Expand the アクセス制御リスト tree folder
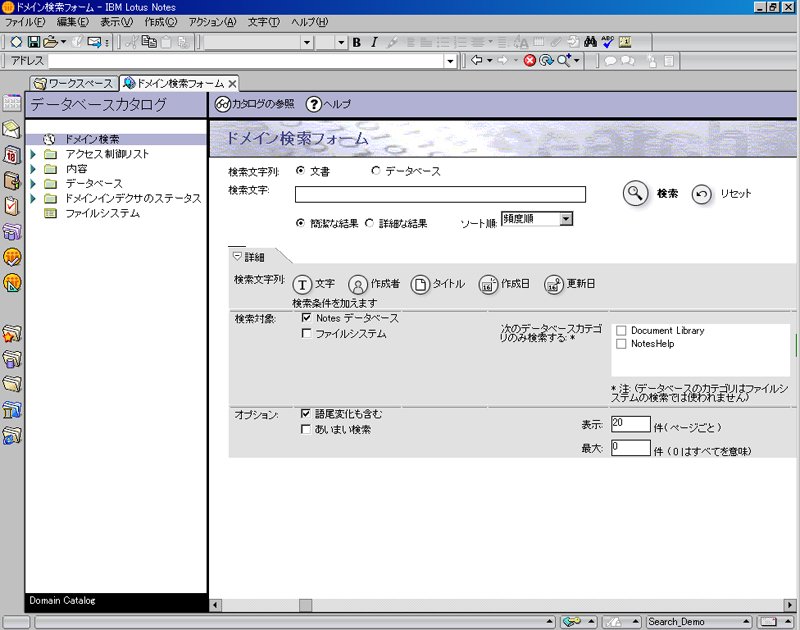 point(33,154)
